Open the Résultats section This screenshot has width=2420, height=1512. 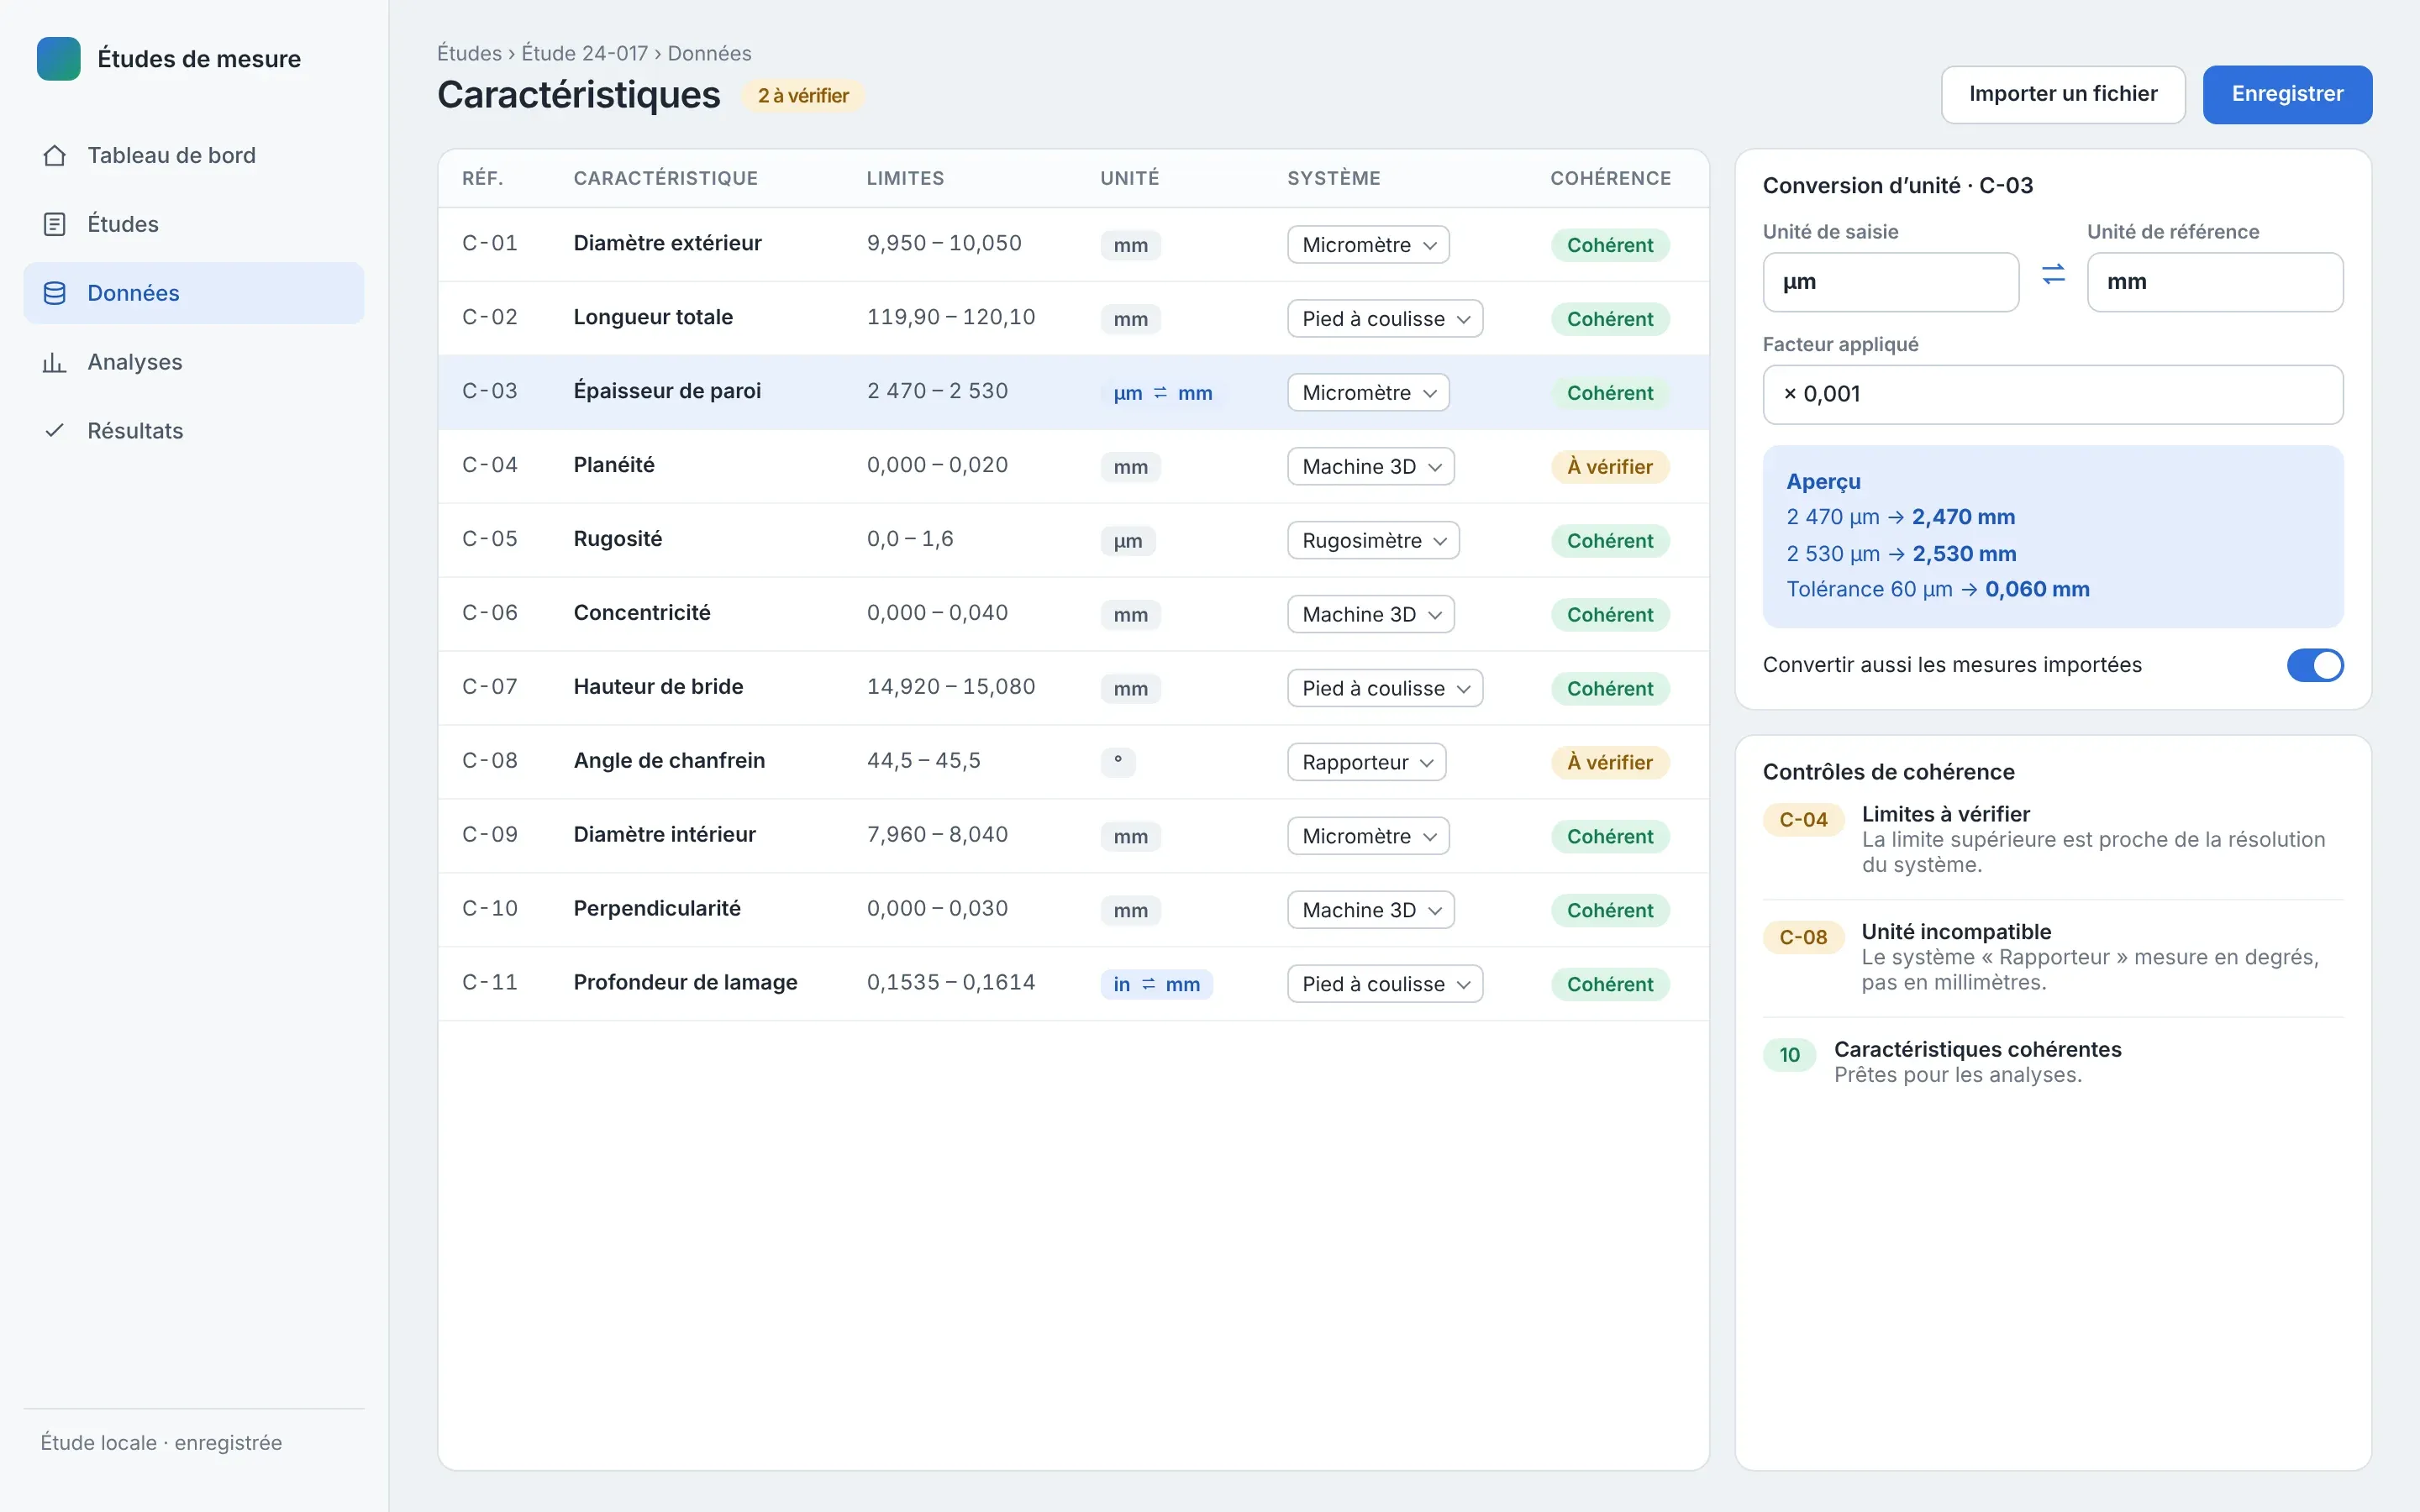[x=194, y=431]
